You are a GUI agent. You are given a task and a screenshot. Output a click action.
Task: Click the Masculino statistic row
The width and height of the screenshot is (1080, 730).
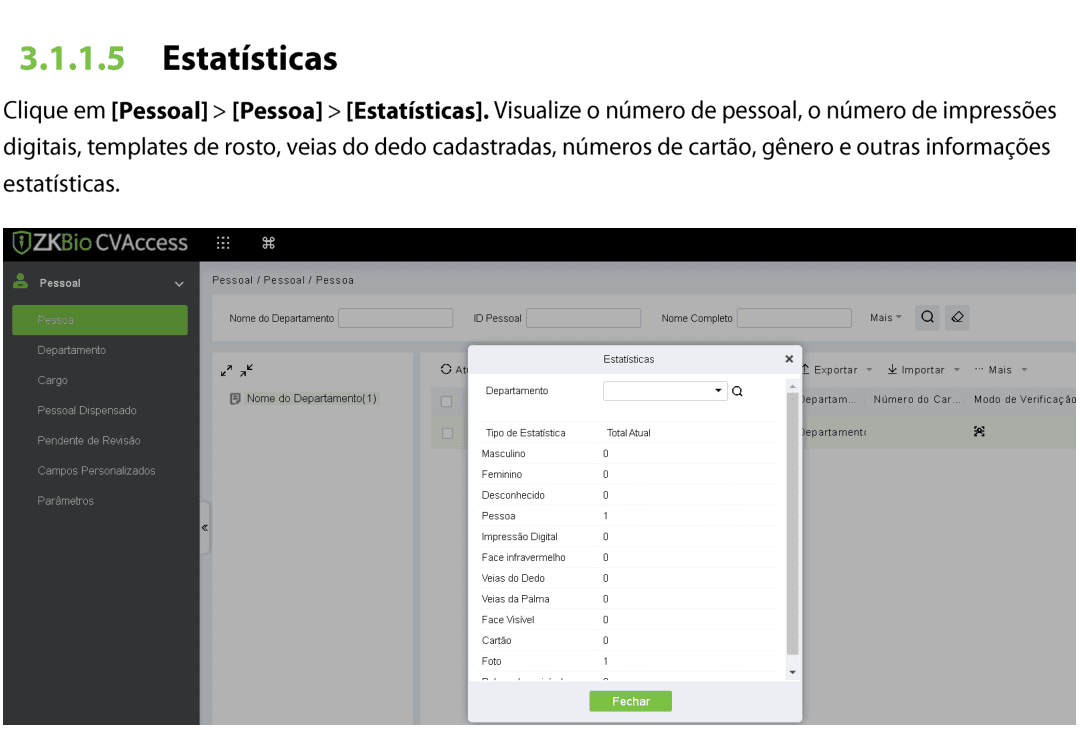(628, 454)
